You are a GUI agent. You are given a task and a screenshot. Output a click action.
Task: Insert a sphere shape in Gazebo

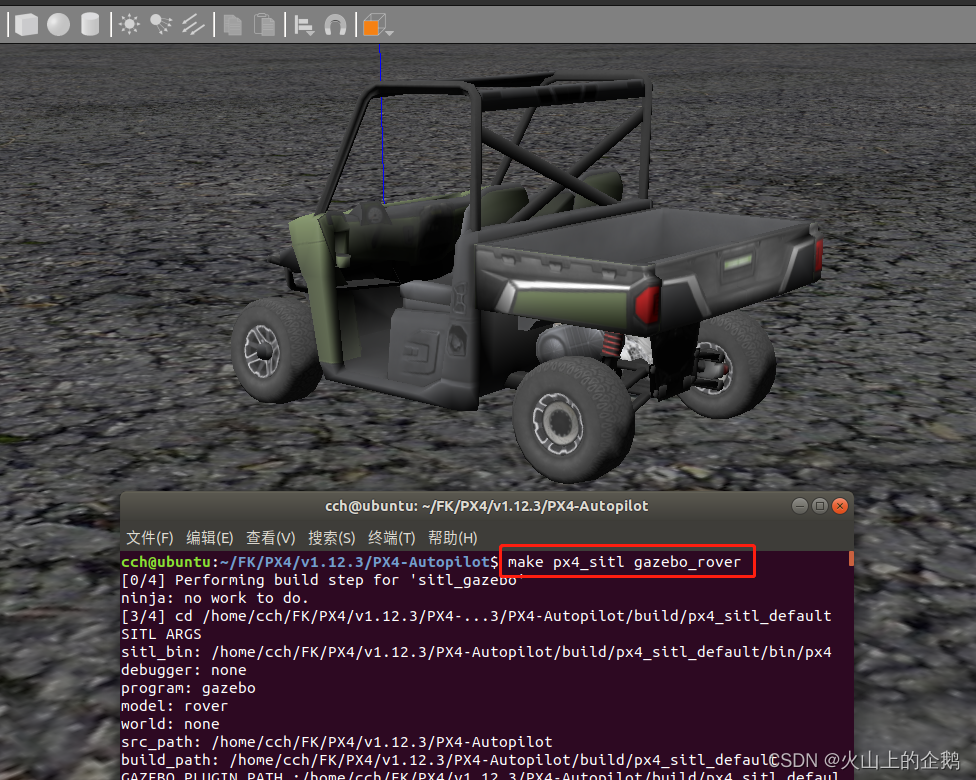[x=59, y=25]
